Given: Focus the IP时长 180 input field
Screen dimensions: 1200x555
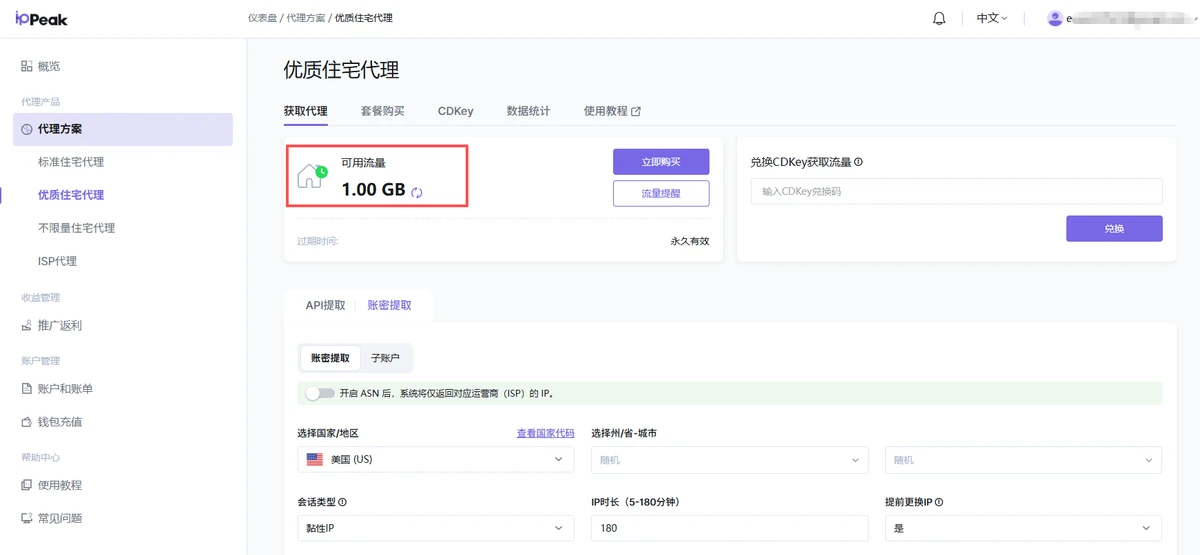Looking at the screenshot, I should (x=730, y=528).
